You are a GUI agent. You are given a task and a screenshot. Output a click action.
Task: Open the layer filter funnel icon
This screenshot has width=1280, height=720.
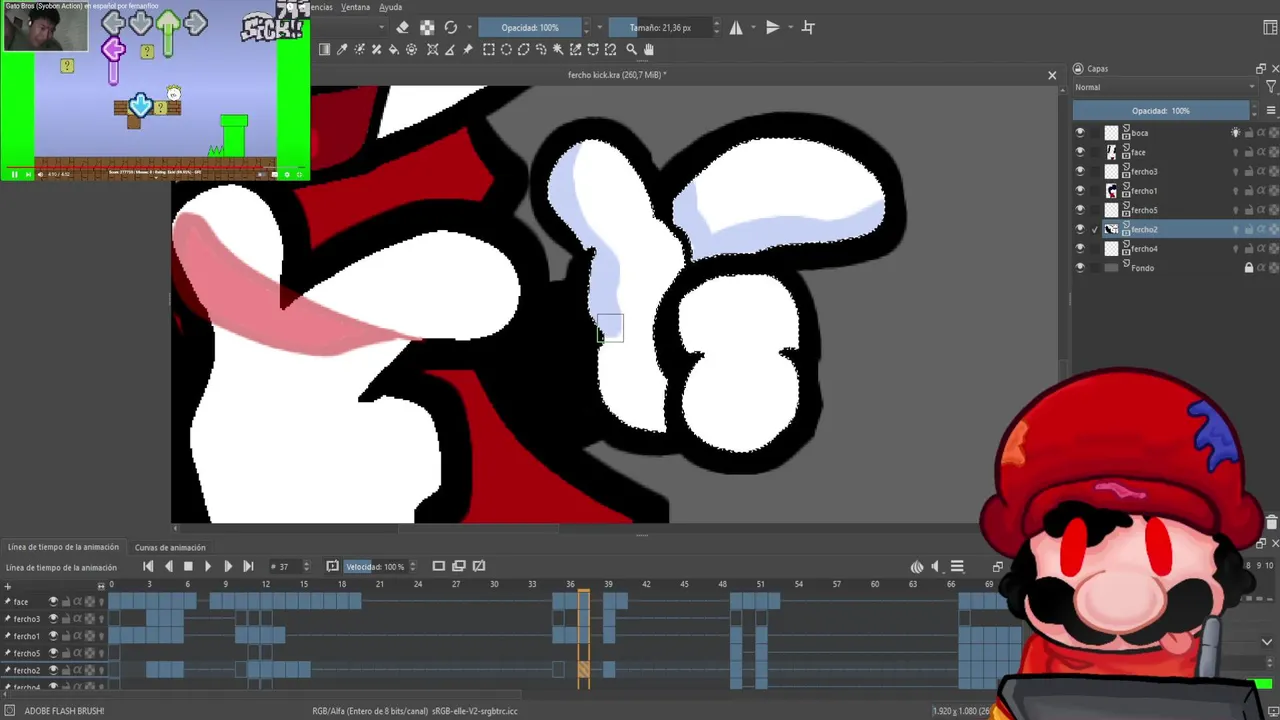[1271, 87]
